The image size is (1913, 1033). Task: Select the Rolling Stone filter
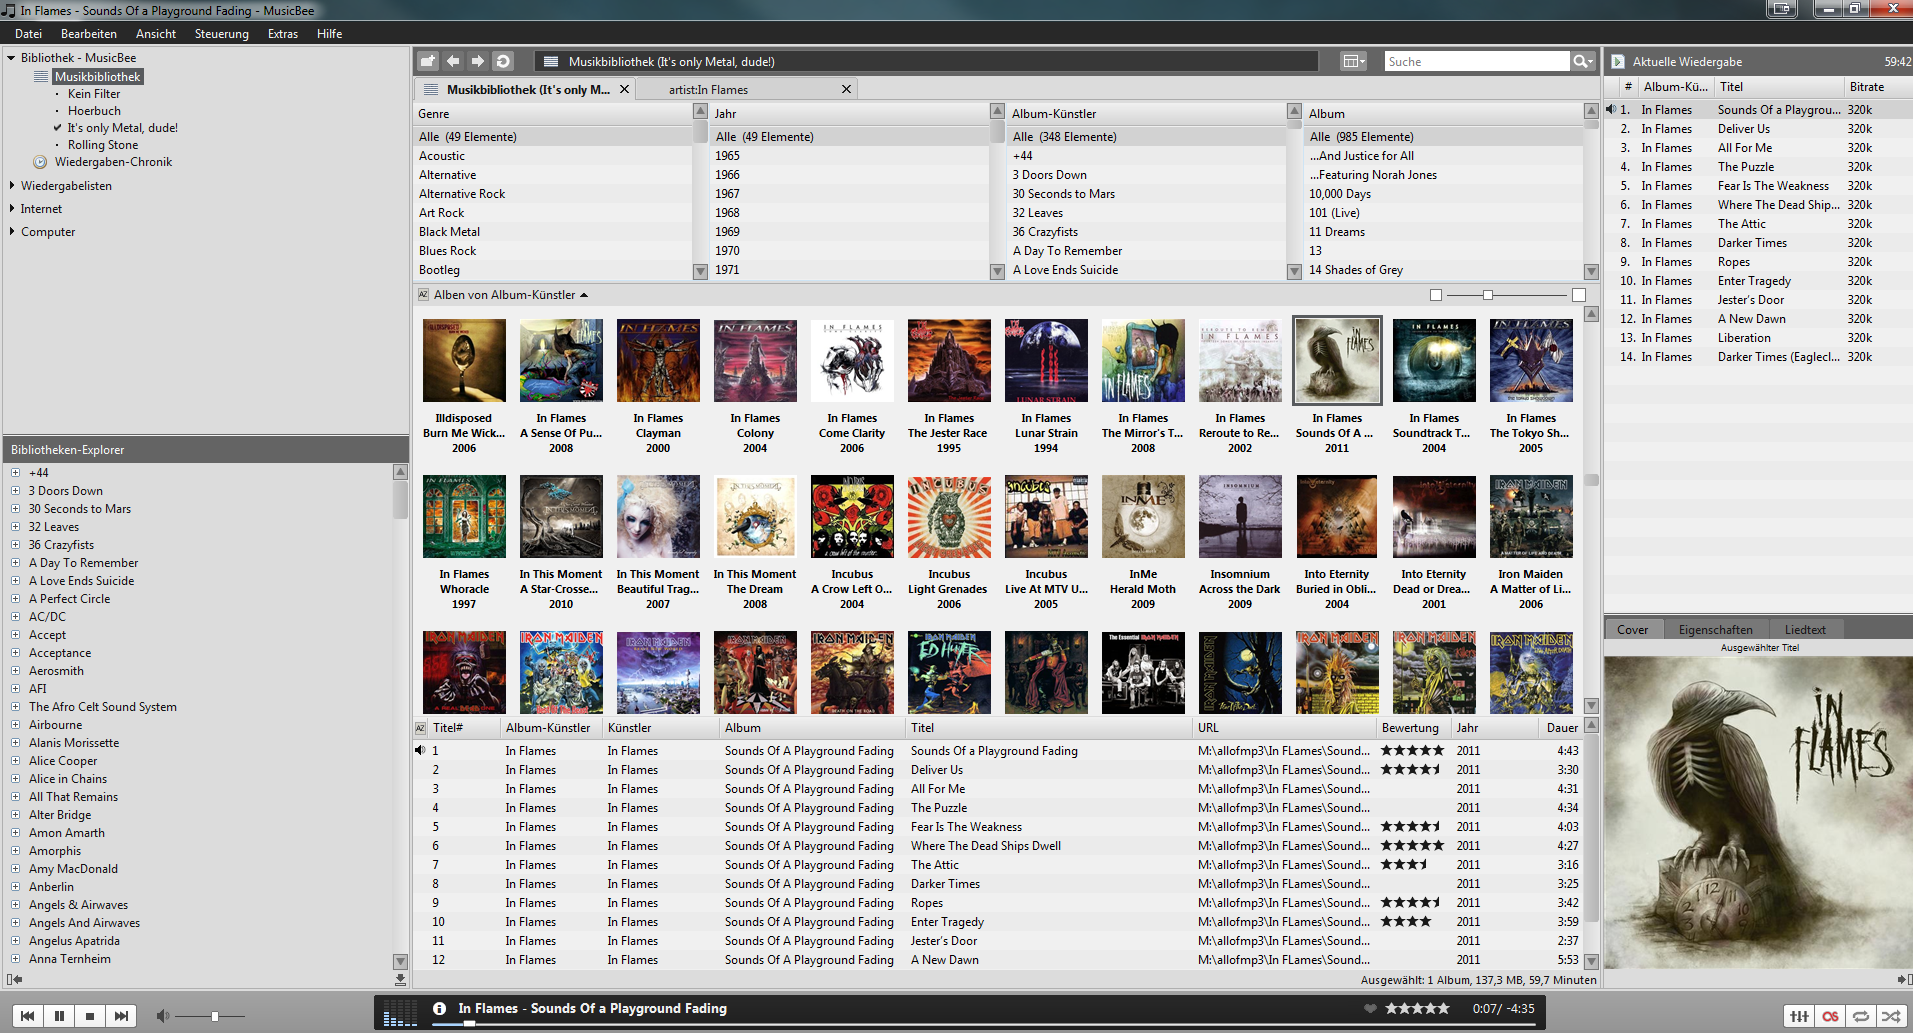(x=103, y=145)
